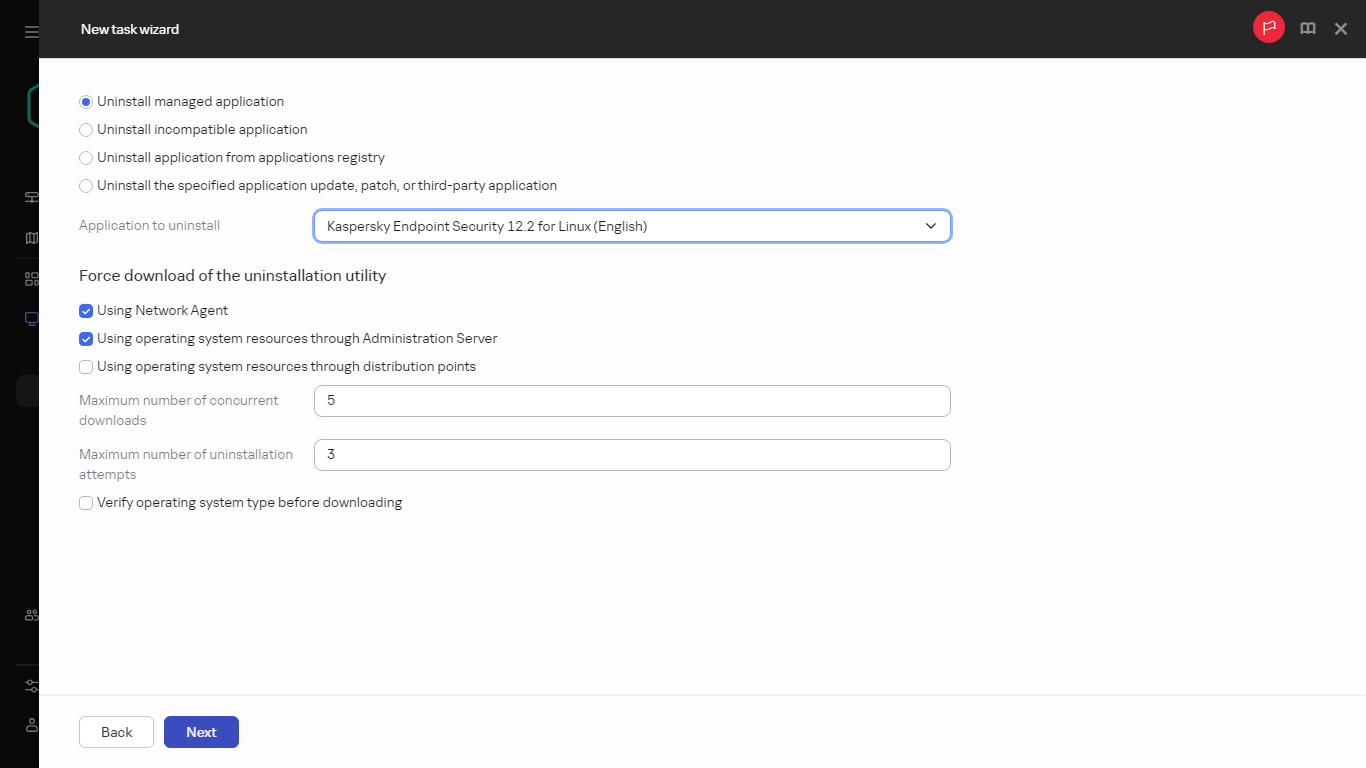Open the online Help book icon
Screen dimensions: 1366x768
(x=1307, y=28)
